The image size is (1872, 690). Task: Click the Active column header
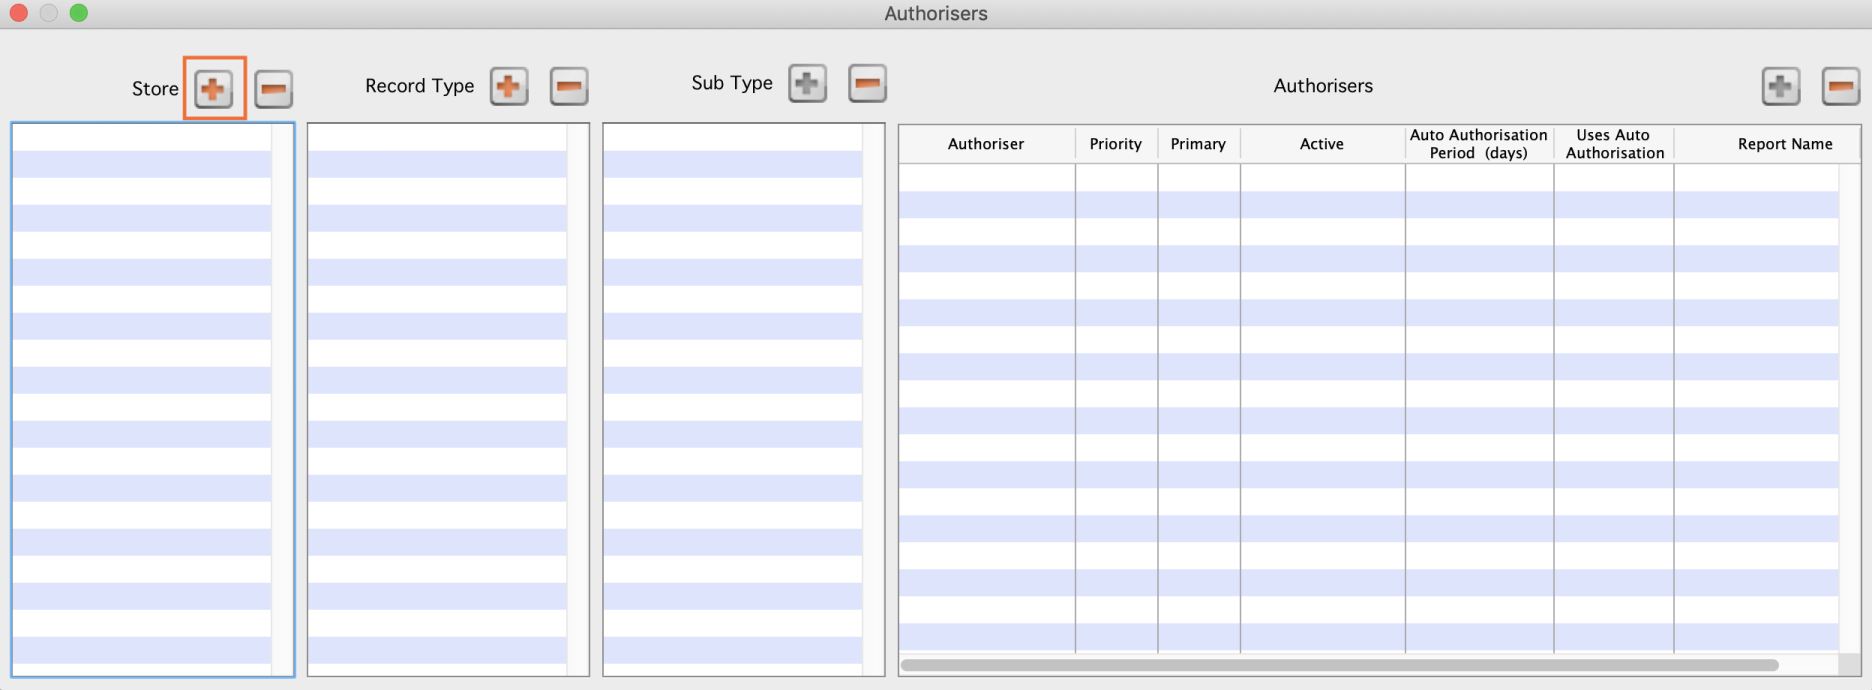1321,144
